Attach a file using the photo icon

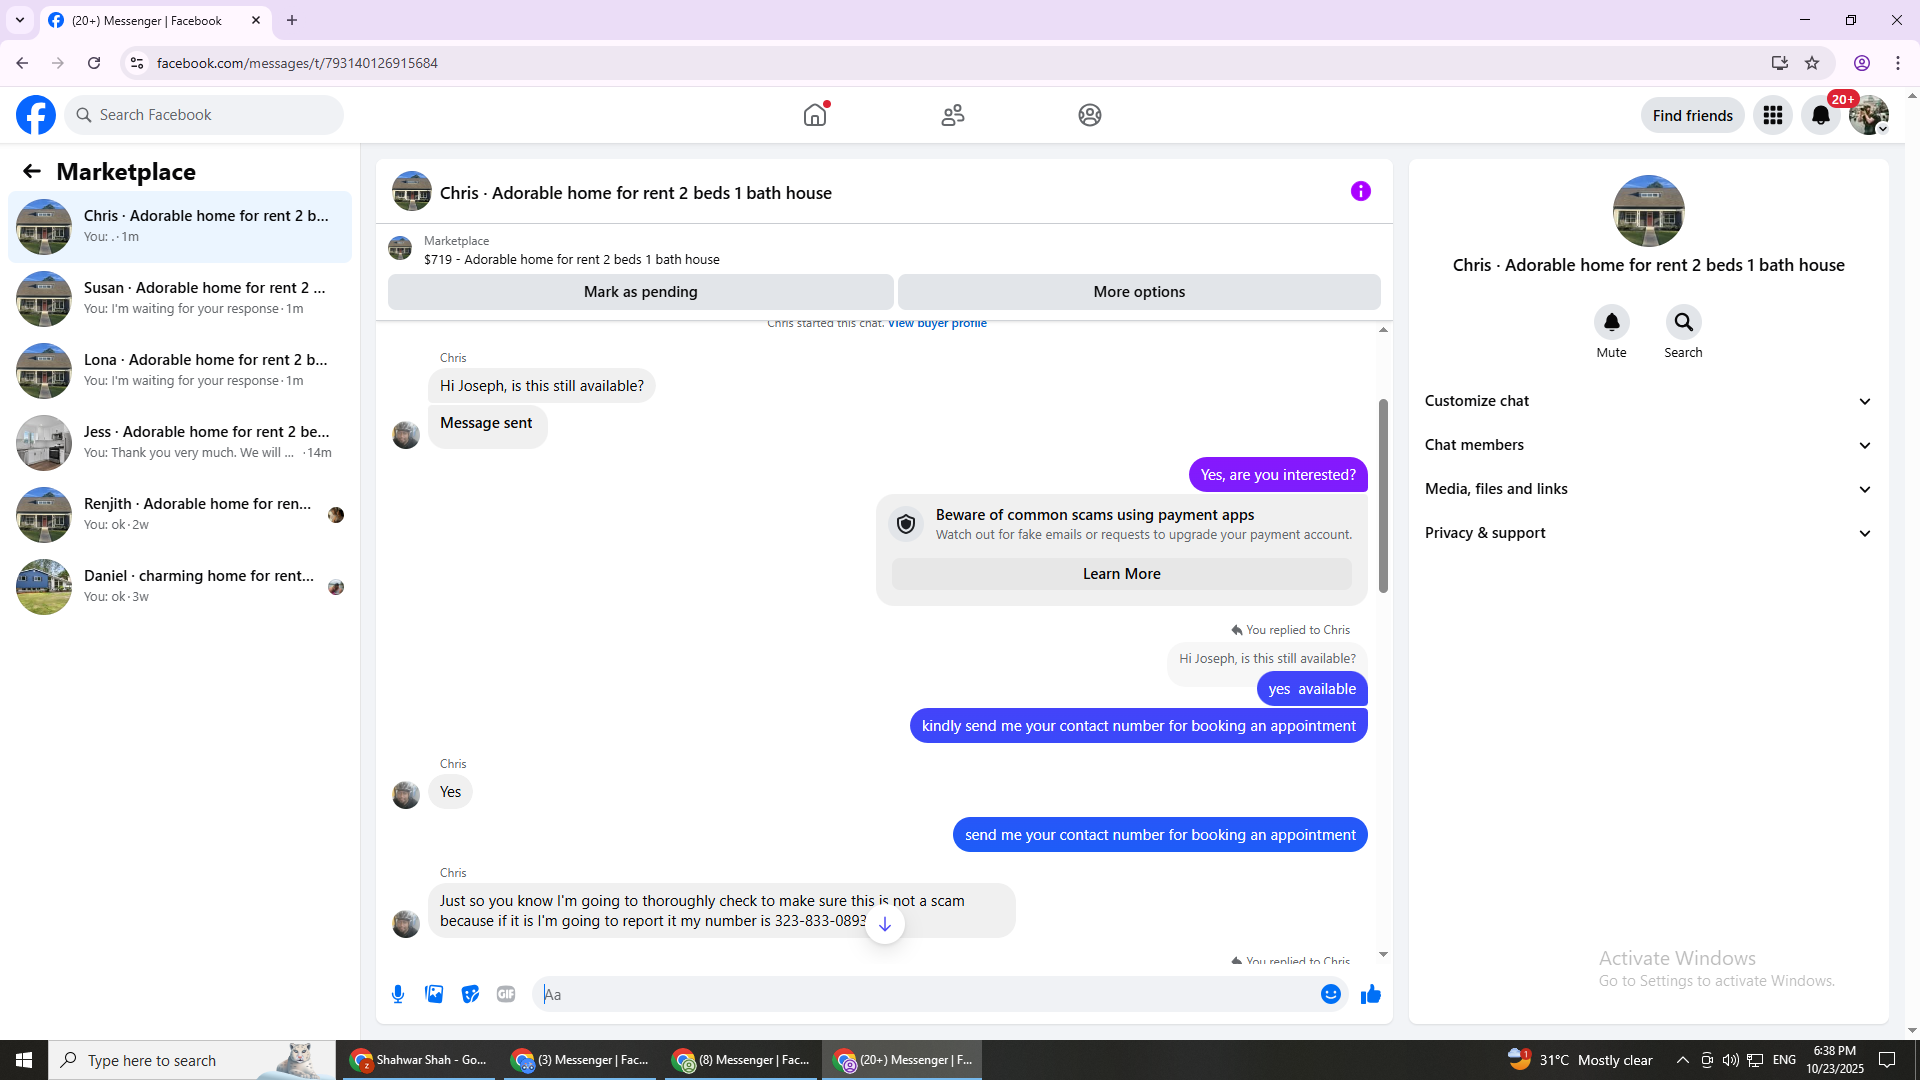pos(434,994)
